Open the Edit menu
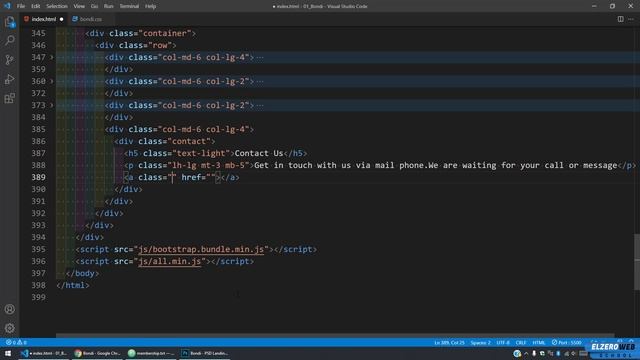 [x=36, y=6]
